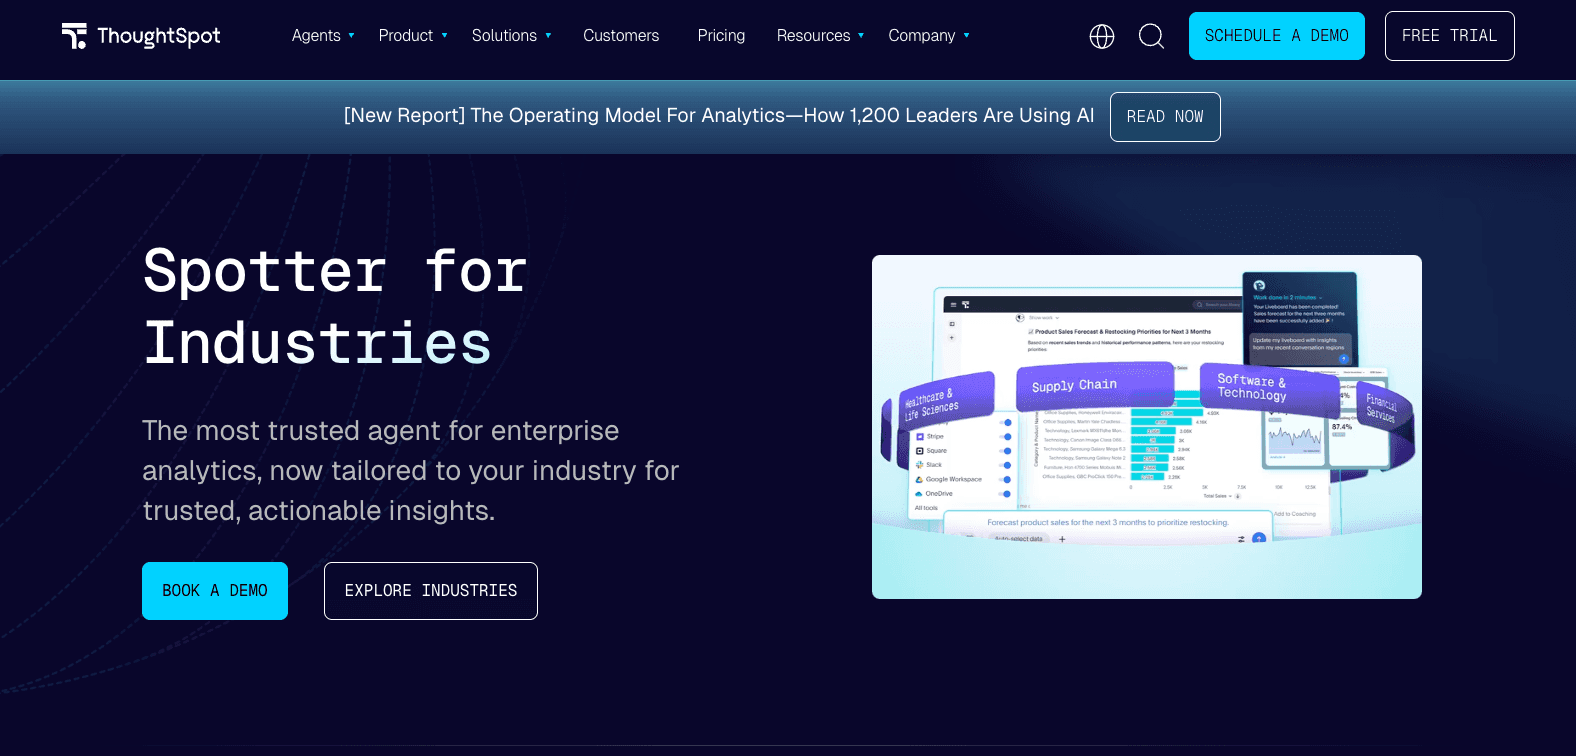1576x756 pixels.
Task: Open site search magnifier icon
Action: tap(1152, 36)
